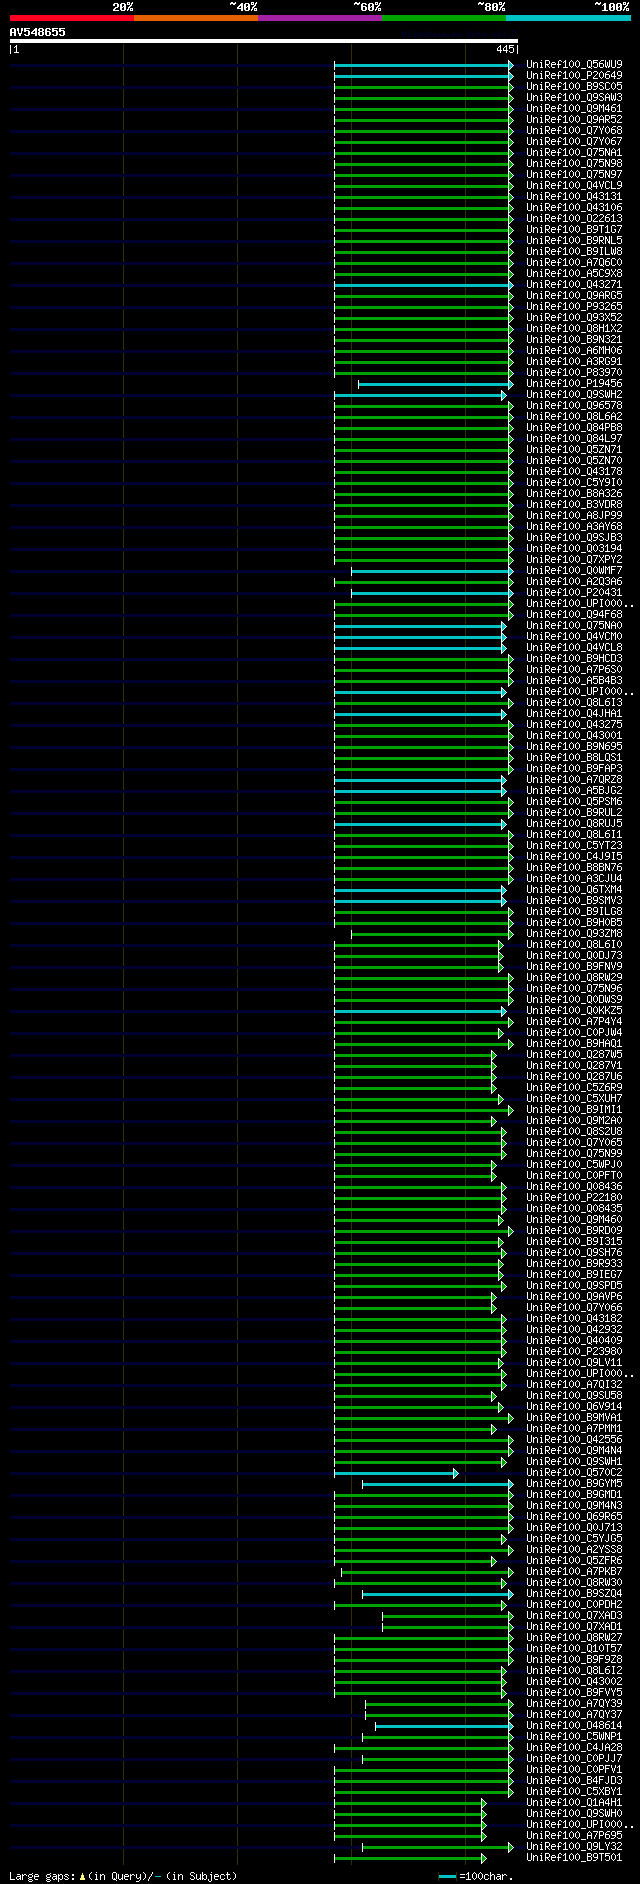Click the 445 end position label

(x=505, y=49)
